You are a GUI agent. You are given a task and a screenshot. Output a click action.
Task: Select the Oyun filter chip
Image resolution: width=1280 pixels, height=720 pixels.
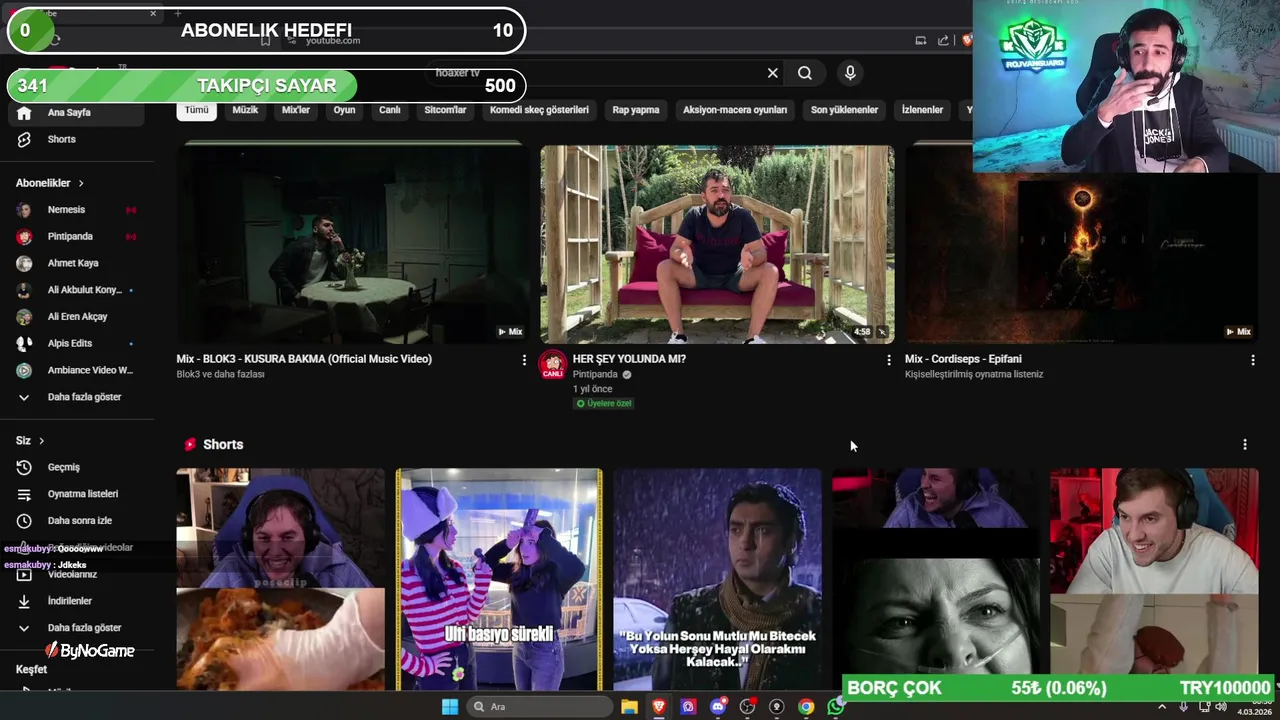click(x=344, y=110)
